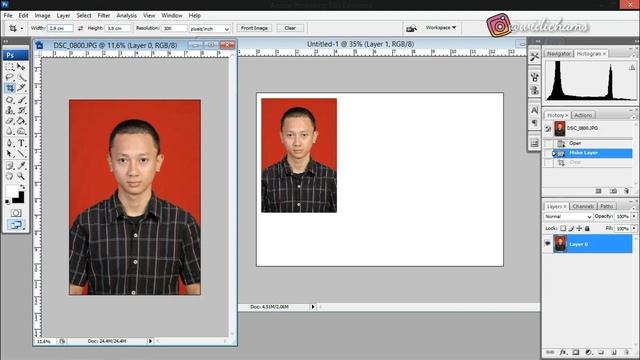Select the Zoom tool
This screenshot has width=640, height=360.
coord(21,176)
